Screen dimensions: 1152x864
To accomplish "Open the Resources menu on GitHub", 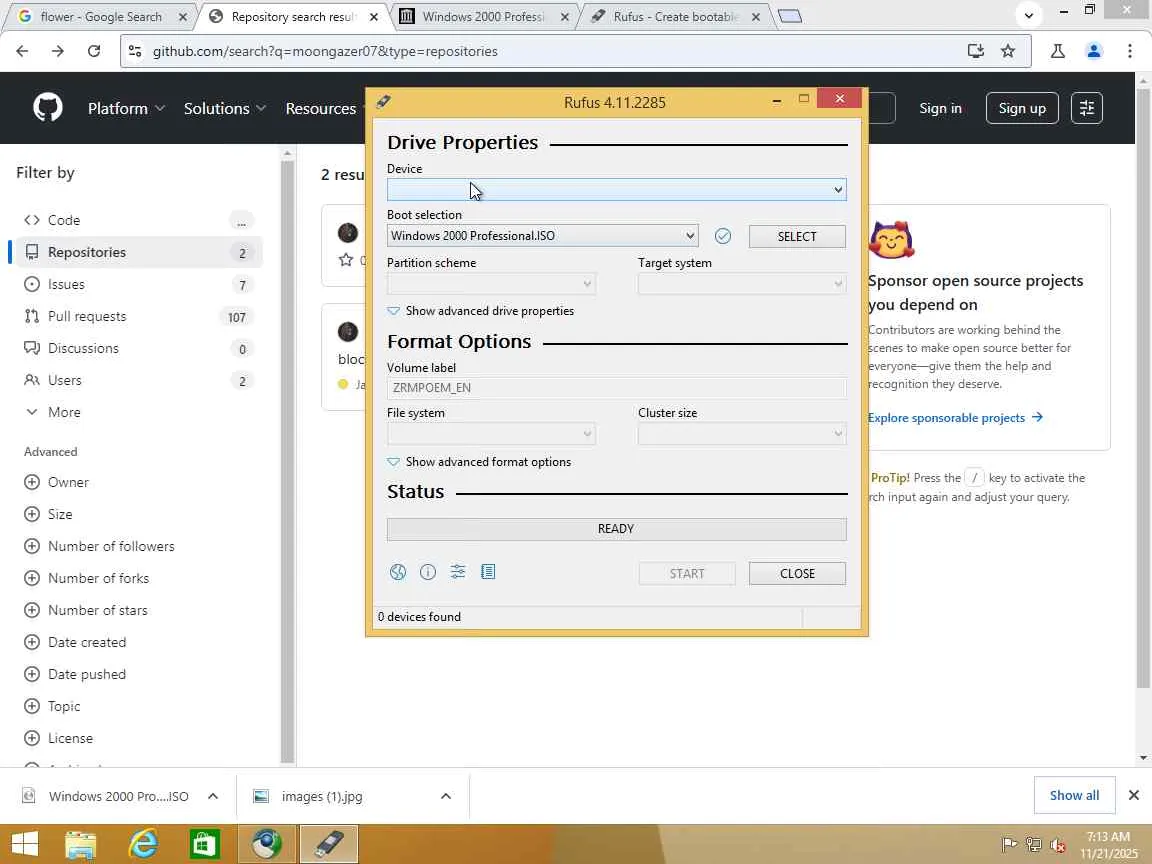I will pyautogui.click(x=321, y=108).
